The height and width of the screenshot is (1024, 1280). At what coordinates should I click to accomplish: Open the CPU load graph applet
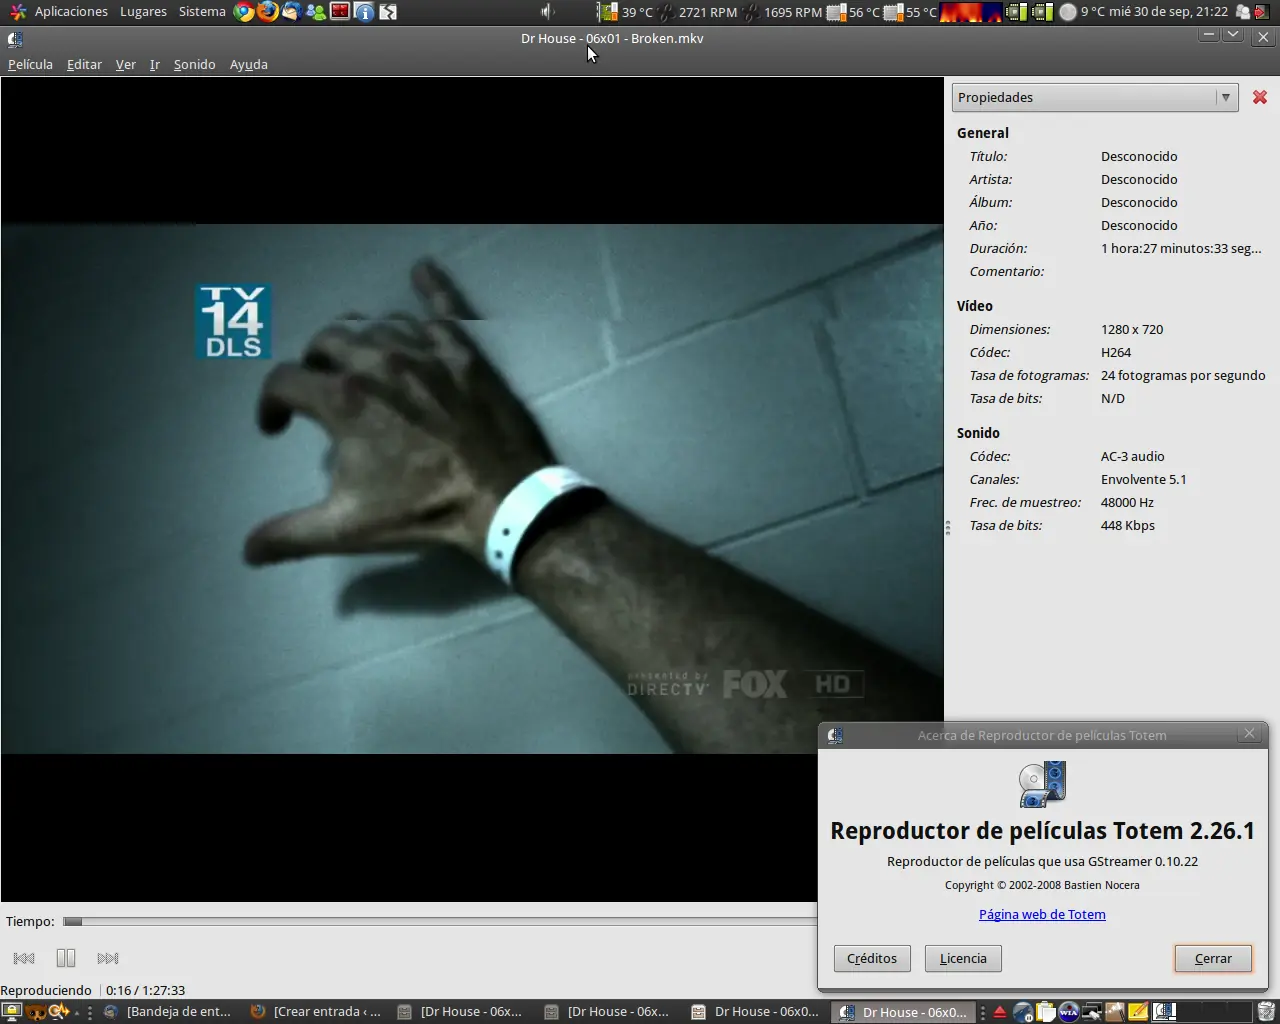click(971, 12)
